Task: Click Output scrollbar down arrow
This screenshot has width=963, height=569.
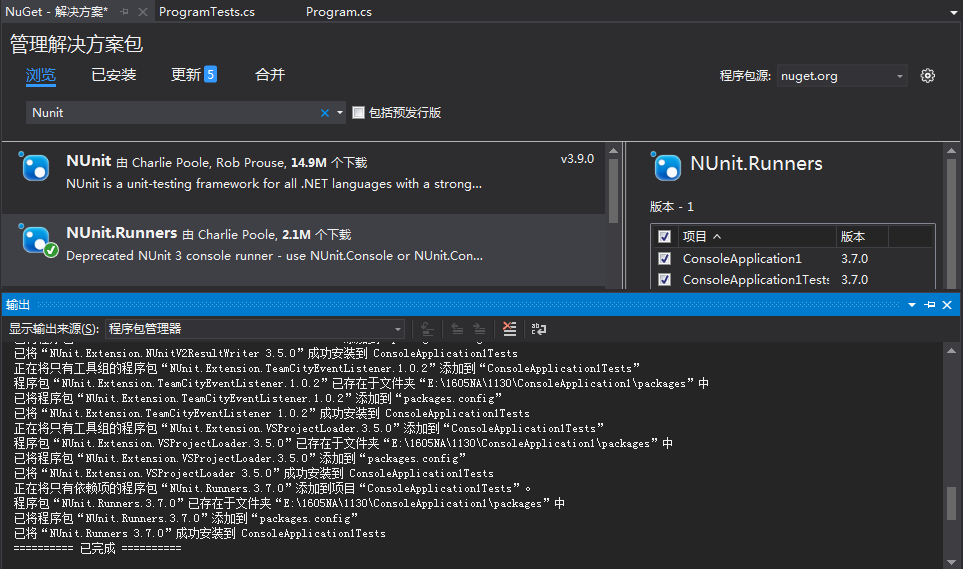Action: pyautogui.click(x=951, y=562)
